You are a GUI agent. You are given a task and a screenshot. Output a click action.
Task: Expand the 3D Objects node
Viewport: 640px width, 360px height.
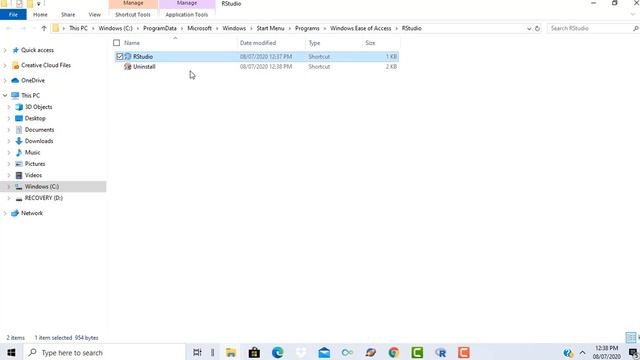coord(9,107)
